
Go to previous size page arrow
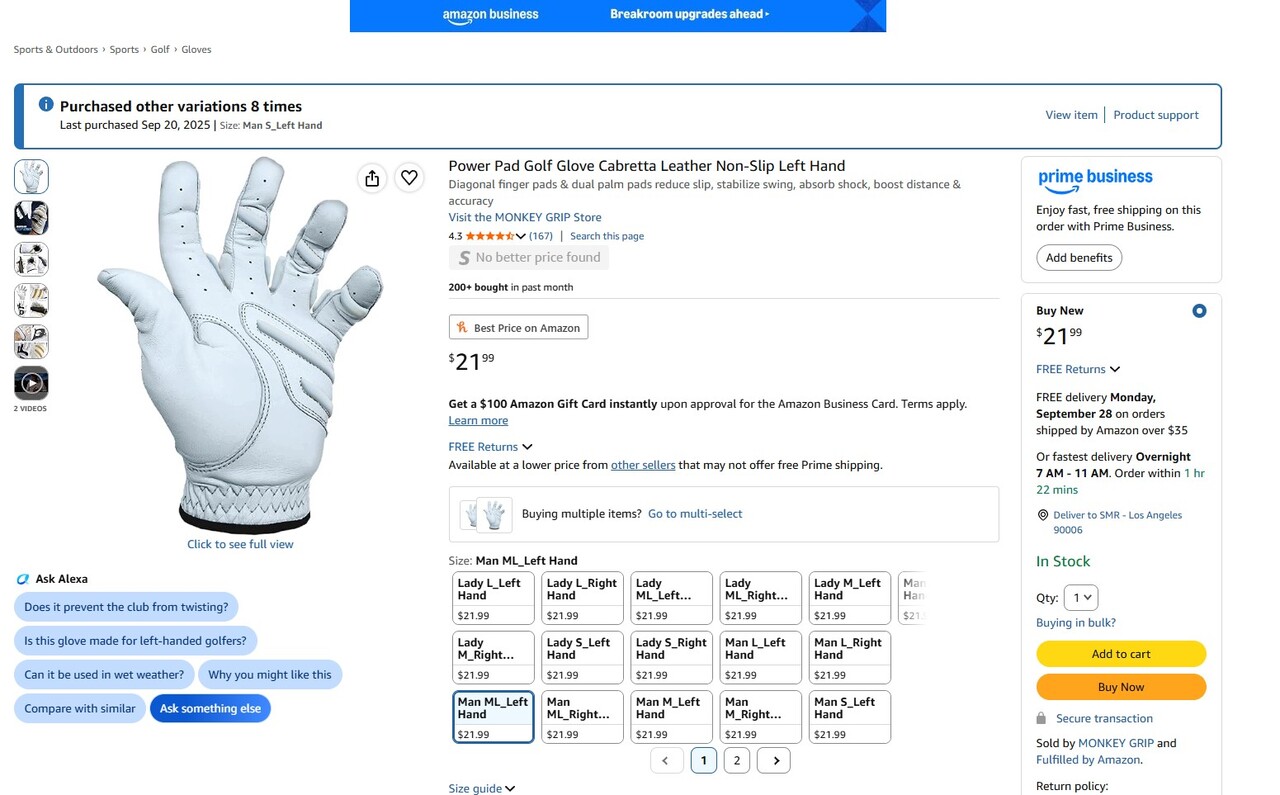(x=666, y=761)
